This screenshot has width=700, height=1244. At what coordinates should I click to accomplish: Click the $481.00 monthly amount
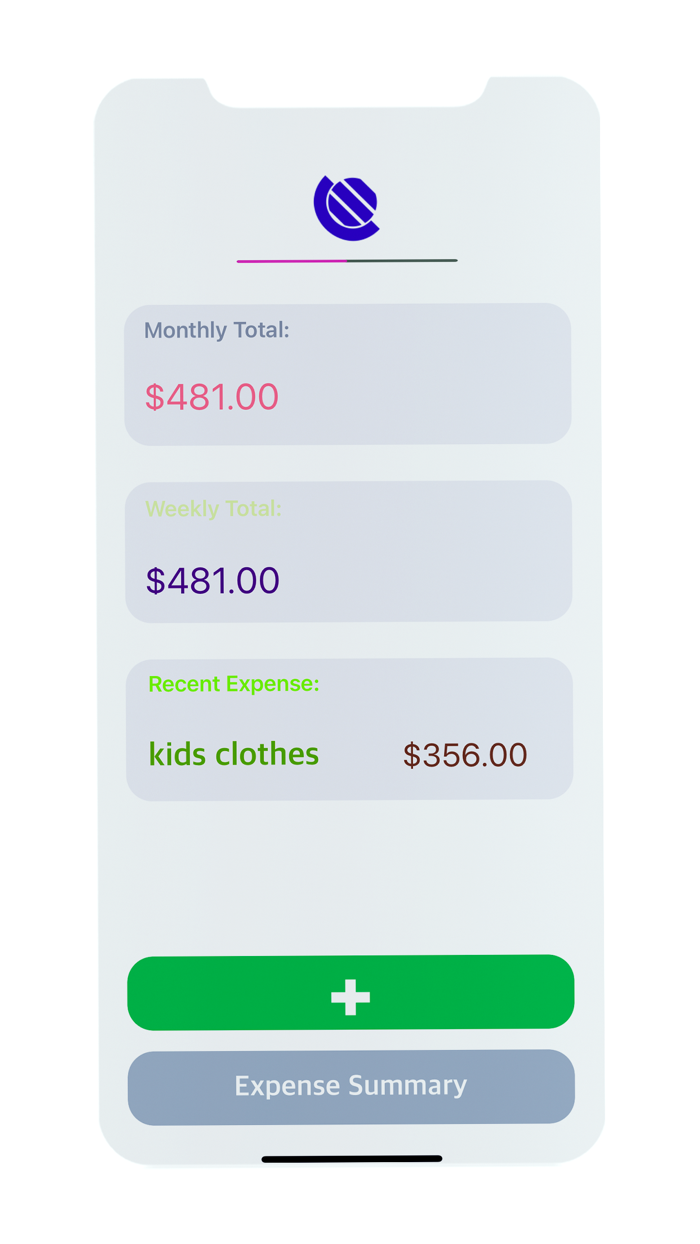tap(211, 397)
